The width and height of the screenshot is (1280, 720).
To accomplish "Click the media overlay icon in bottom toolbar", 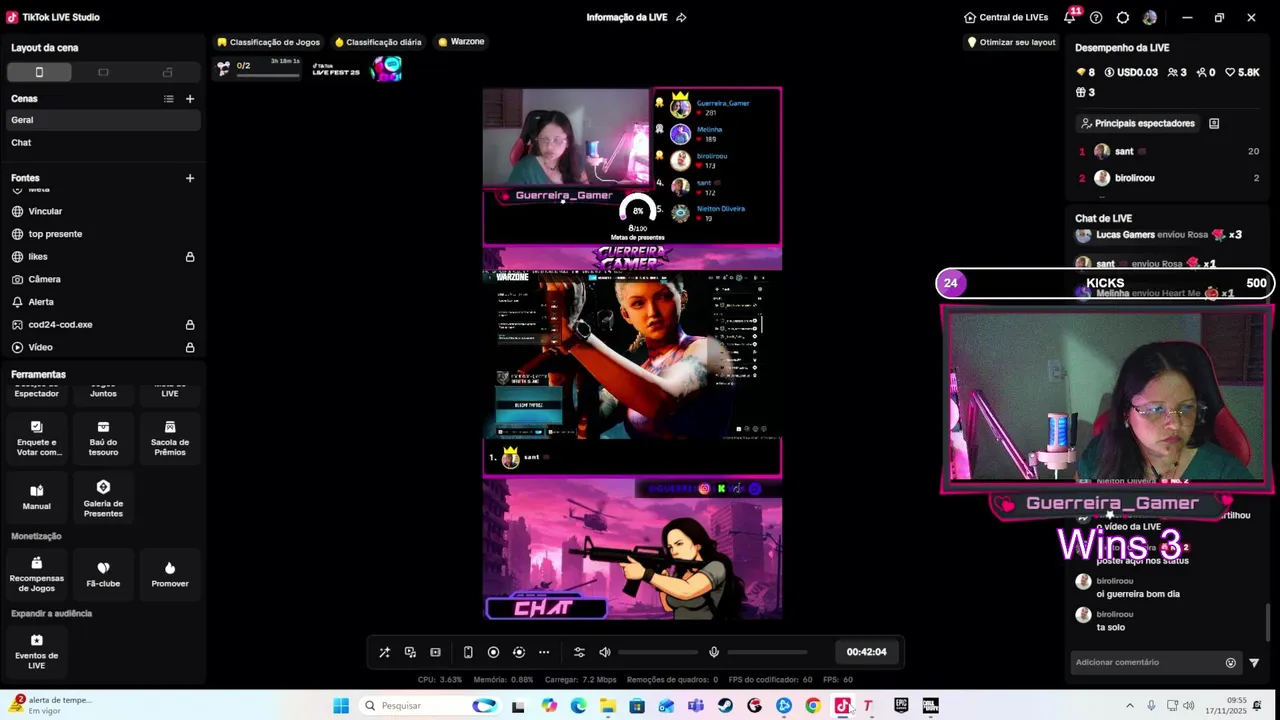I will 410,652.
